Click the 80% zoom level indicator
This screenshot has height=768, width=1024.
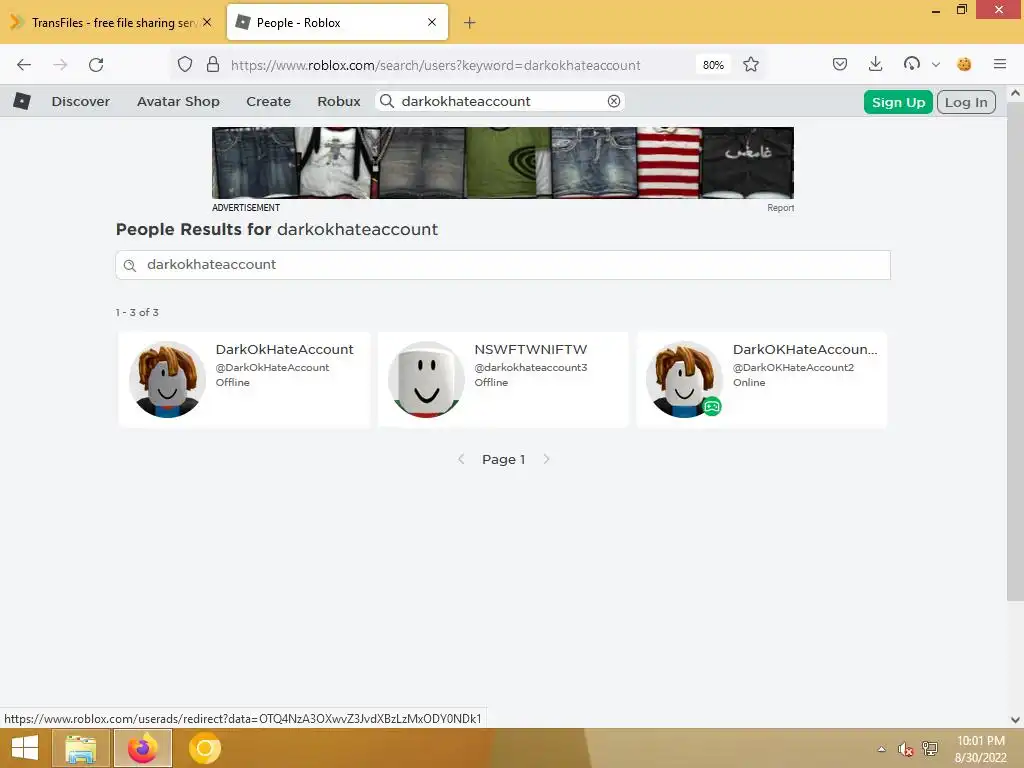point(713,65)
